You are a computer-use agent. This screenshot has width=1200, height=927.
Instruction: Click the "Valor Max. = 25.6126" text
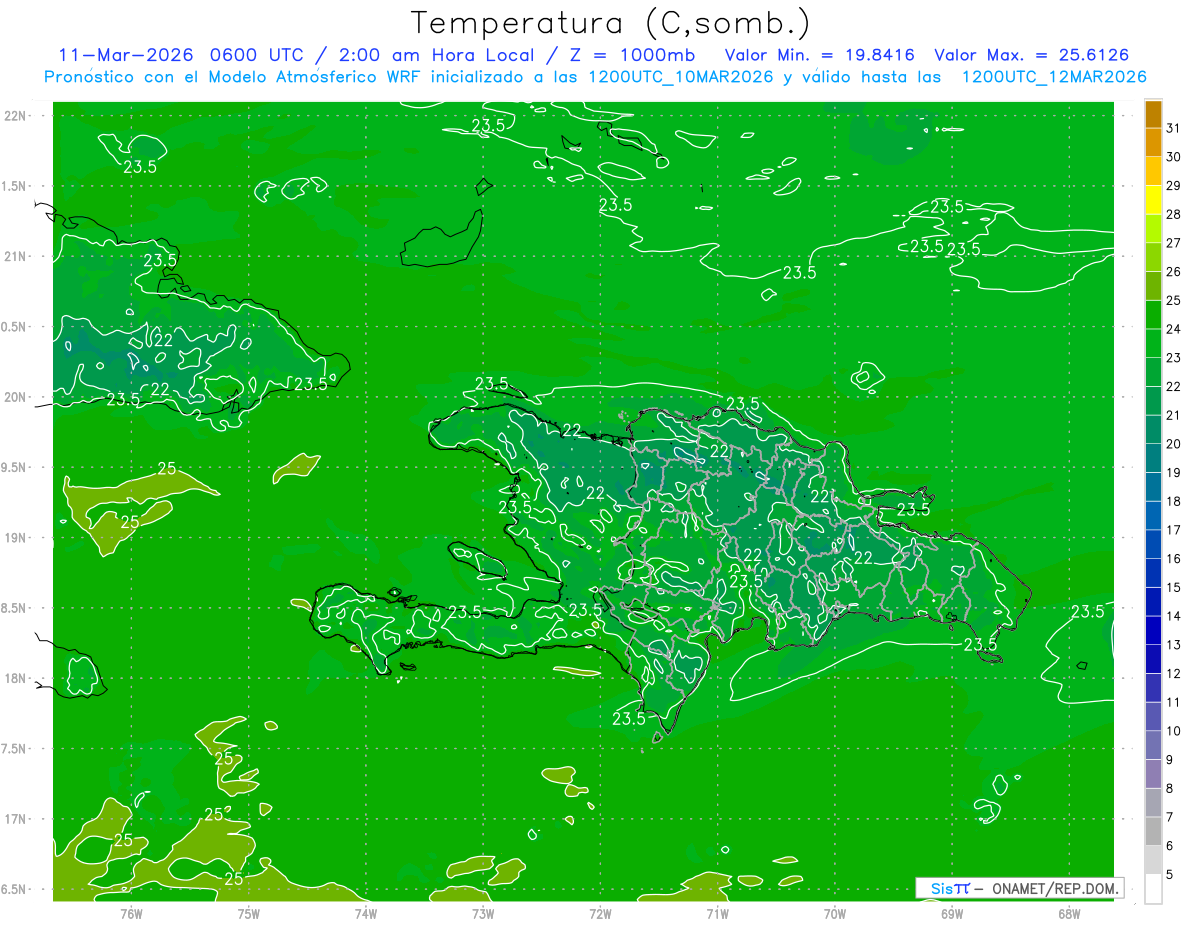coord(1032,55)
